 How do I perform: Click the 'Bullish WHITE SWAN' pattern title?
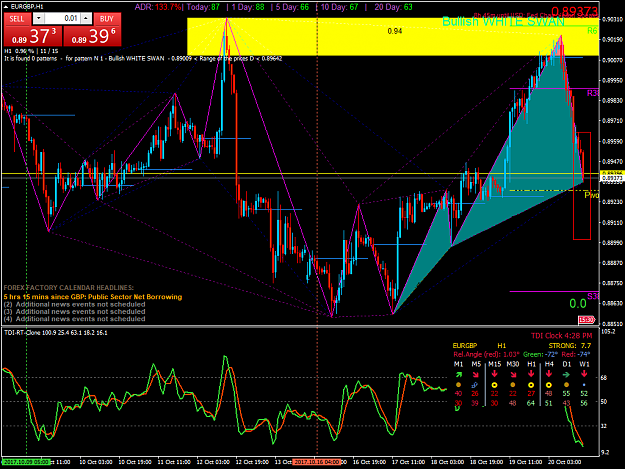click(503, 22)
